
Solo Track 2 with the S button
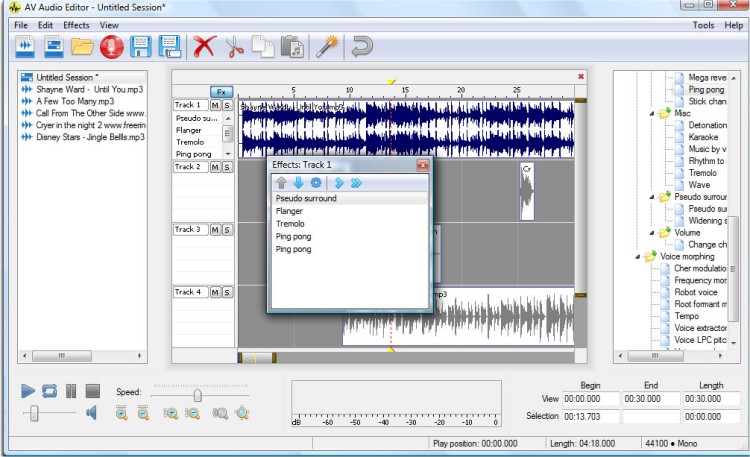(x=227, y=167)
